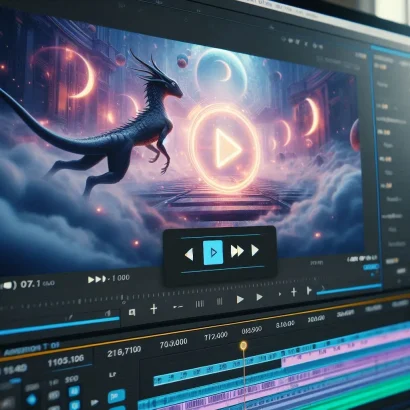Click the blue slider bar below preview right
Viewport: 410px width, 410px height.
click(x=349, y=289)
